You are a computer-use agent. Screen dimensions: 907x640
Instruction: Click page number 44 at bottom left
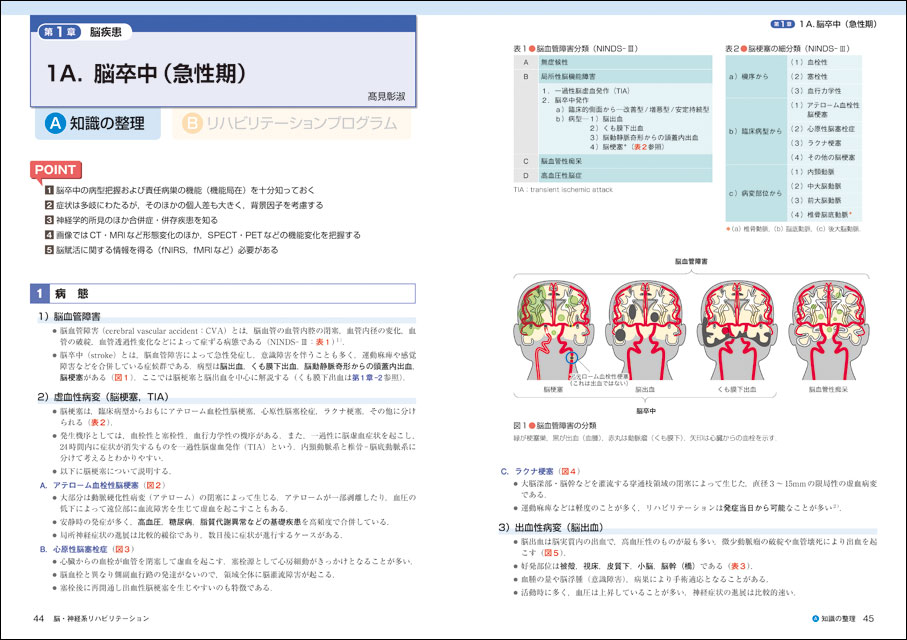click(39, 619)
